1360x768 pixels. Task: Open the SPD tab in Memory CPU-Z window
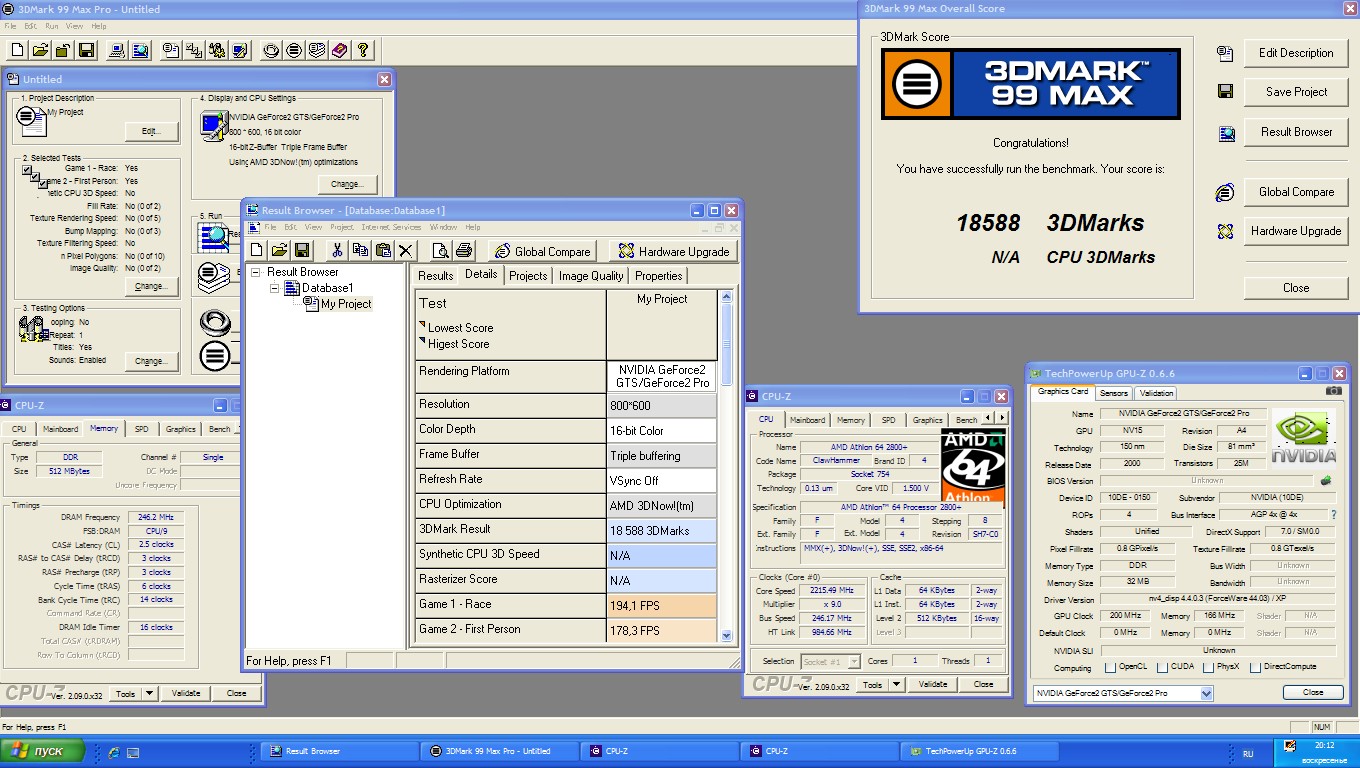[141, 429]
